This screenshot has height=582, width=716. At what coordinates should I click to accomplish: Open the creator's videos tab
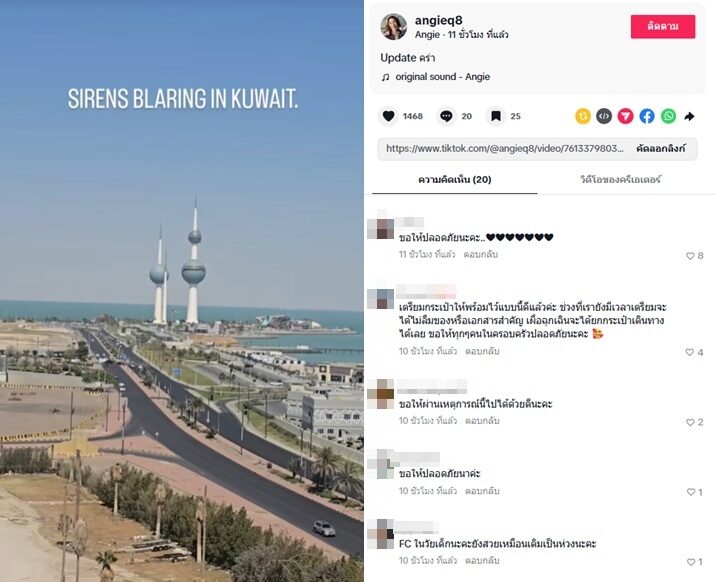point(621,180)
